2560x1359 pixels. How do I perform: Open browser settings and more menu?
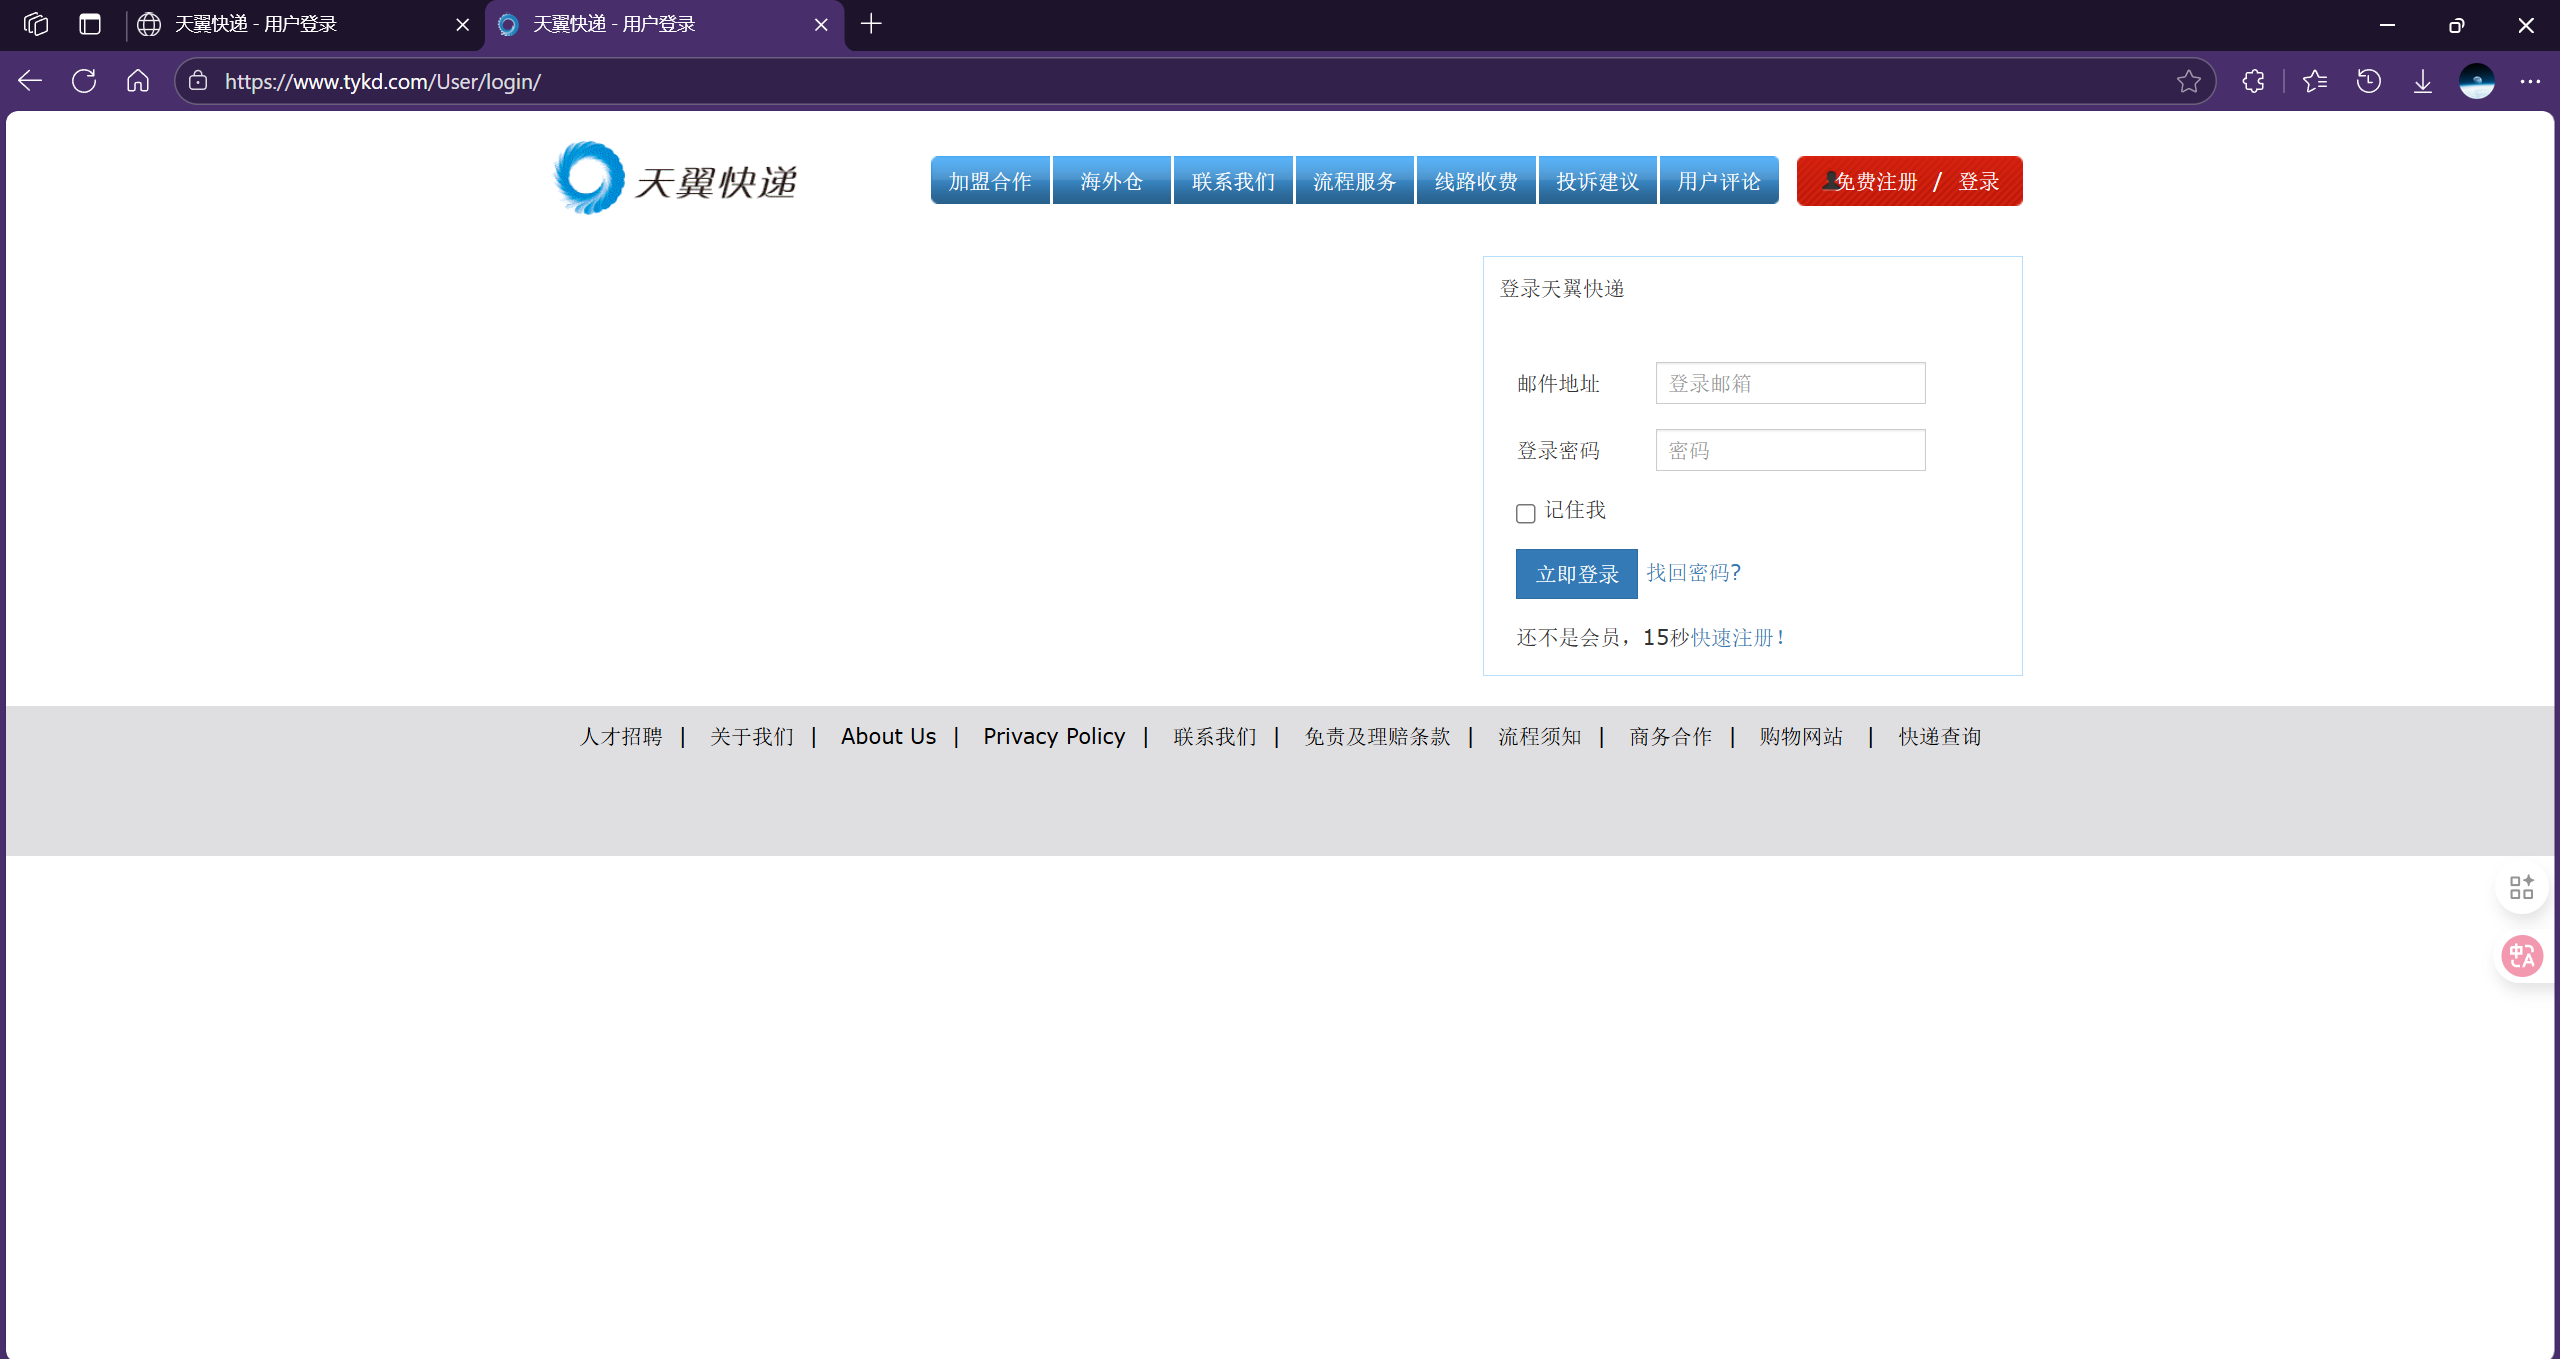[2531, 81]
